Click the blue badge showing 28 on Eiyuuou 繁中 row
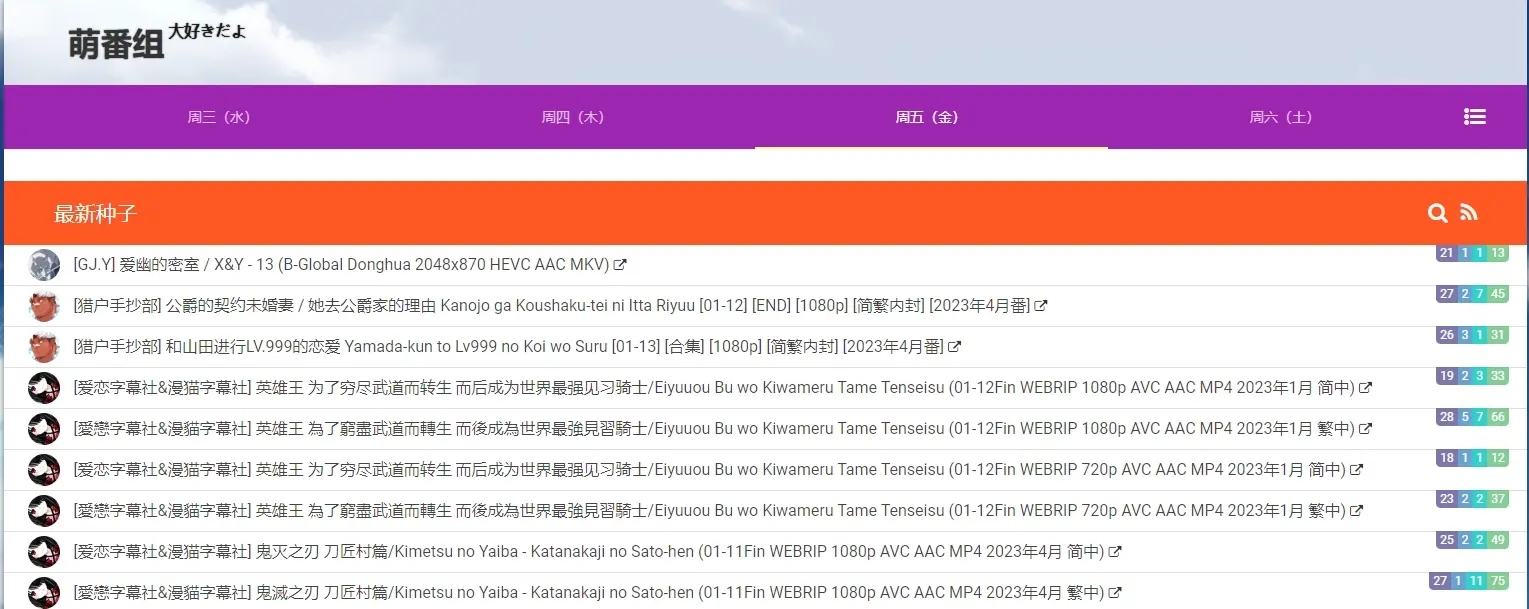 [x=1445, y=416]
